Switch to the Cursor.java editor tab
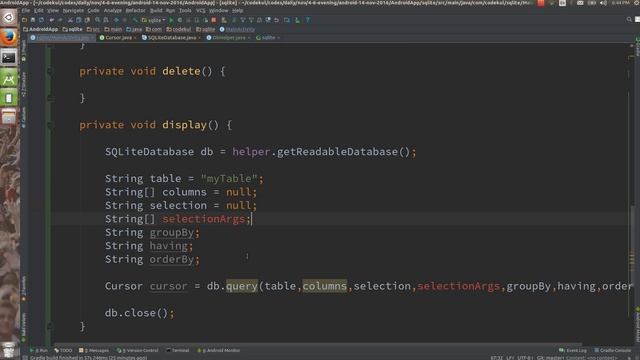 point(118,38)
